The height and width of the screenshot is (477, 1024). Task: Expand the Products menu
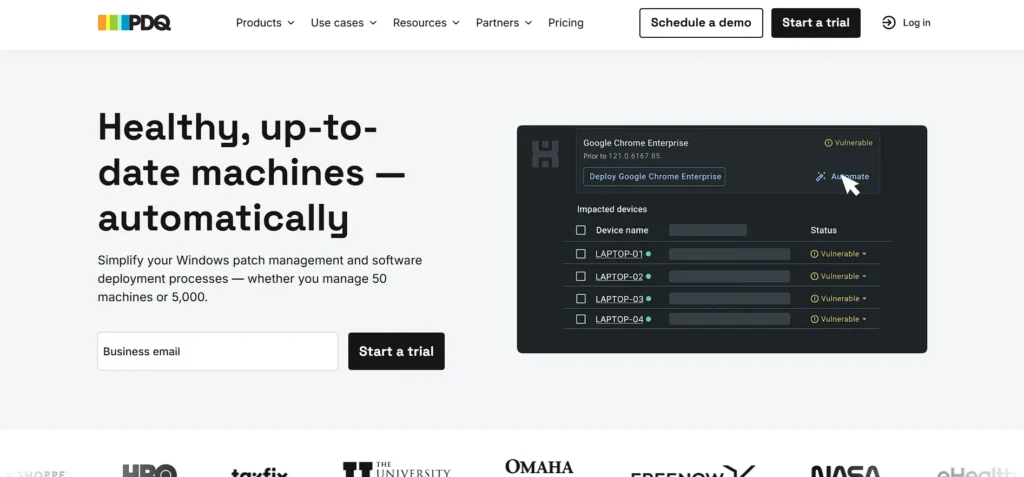[x=265, y=23]
